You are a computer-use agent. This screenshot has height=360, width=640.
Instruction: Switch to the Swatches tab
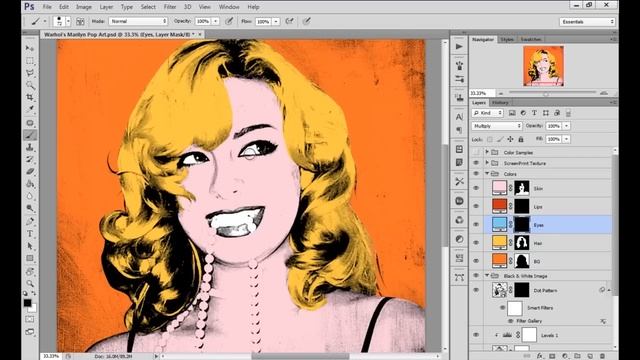(x=531, y=40)
